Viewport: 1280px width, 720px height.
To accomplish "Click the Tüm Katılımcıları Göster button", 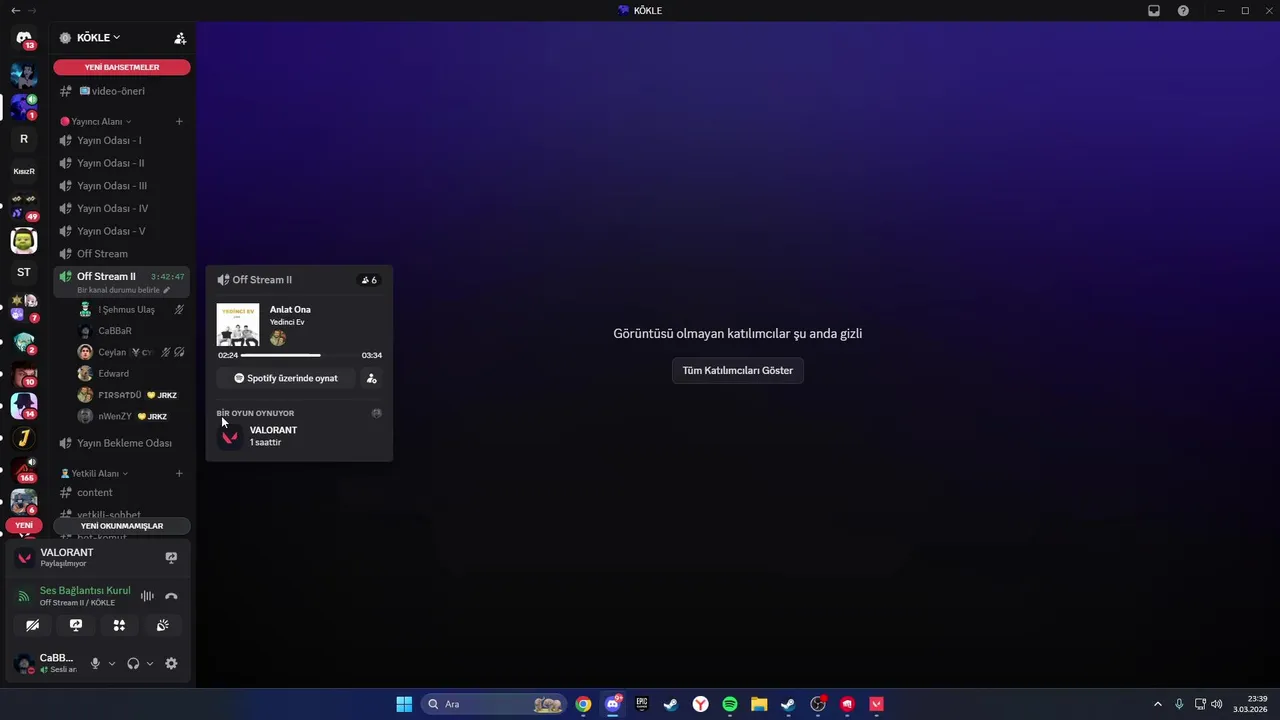I will [738, 370].
